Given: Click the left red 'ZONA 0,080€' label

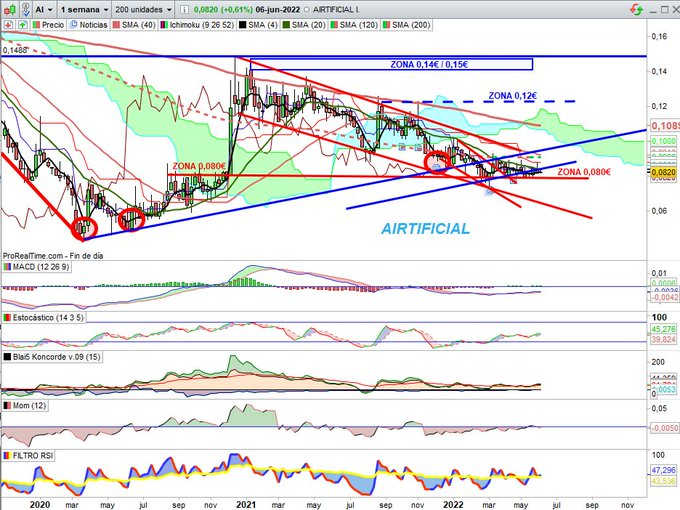Looking at the screenshot, I should (199, 167).
